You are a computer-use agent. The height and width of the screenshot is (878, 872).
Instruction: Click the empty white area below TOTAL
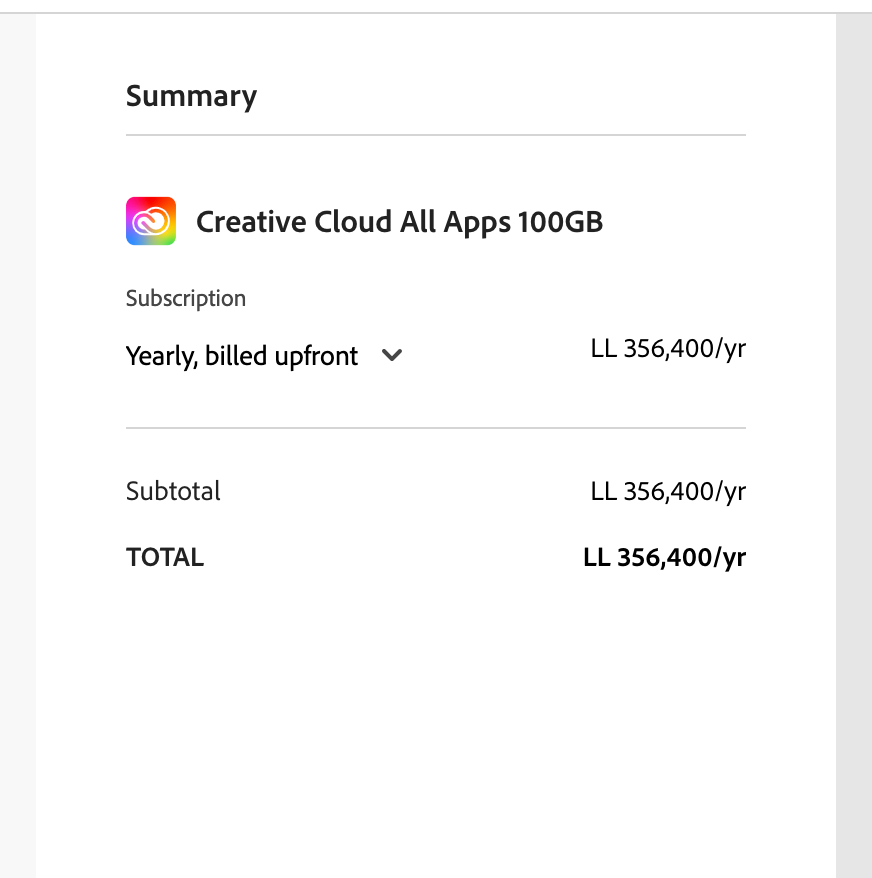click(x=435, y=720)
